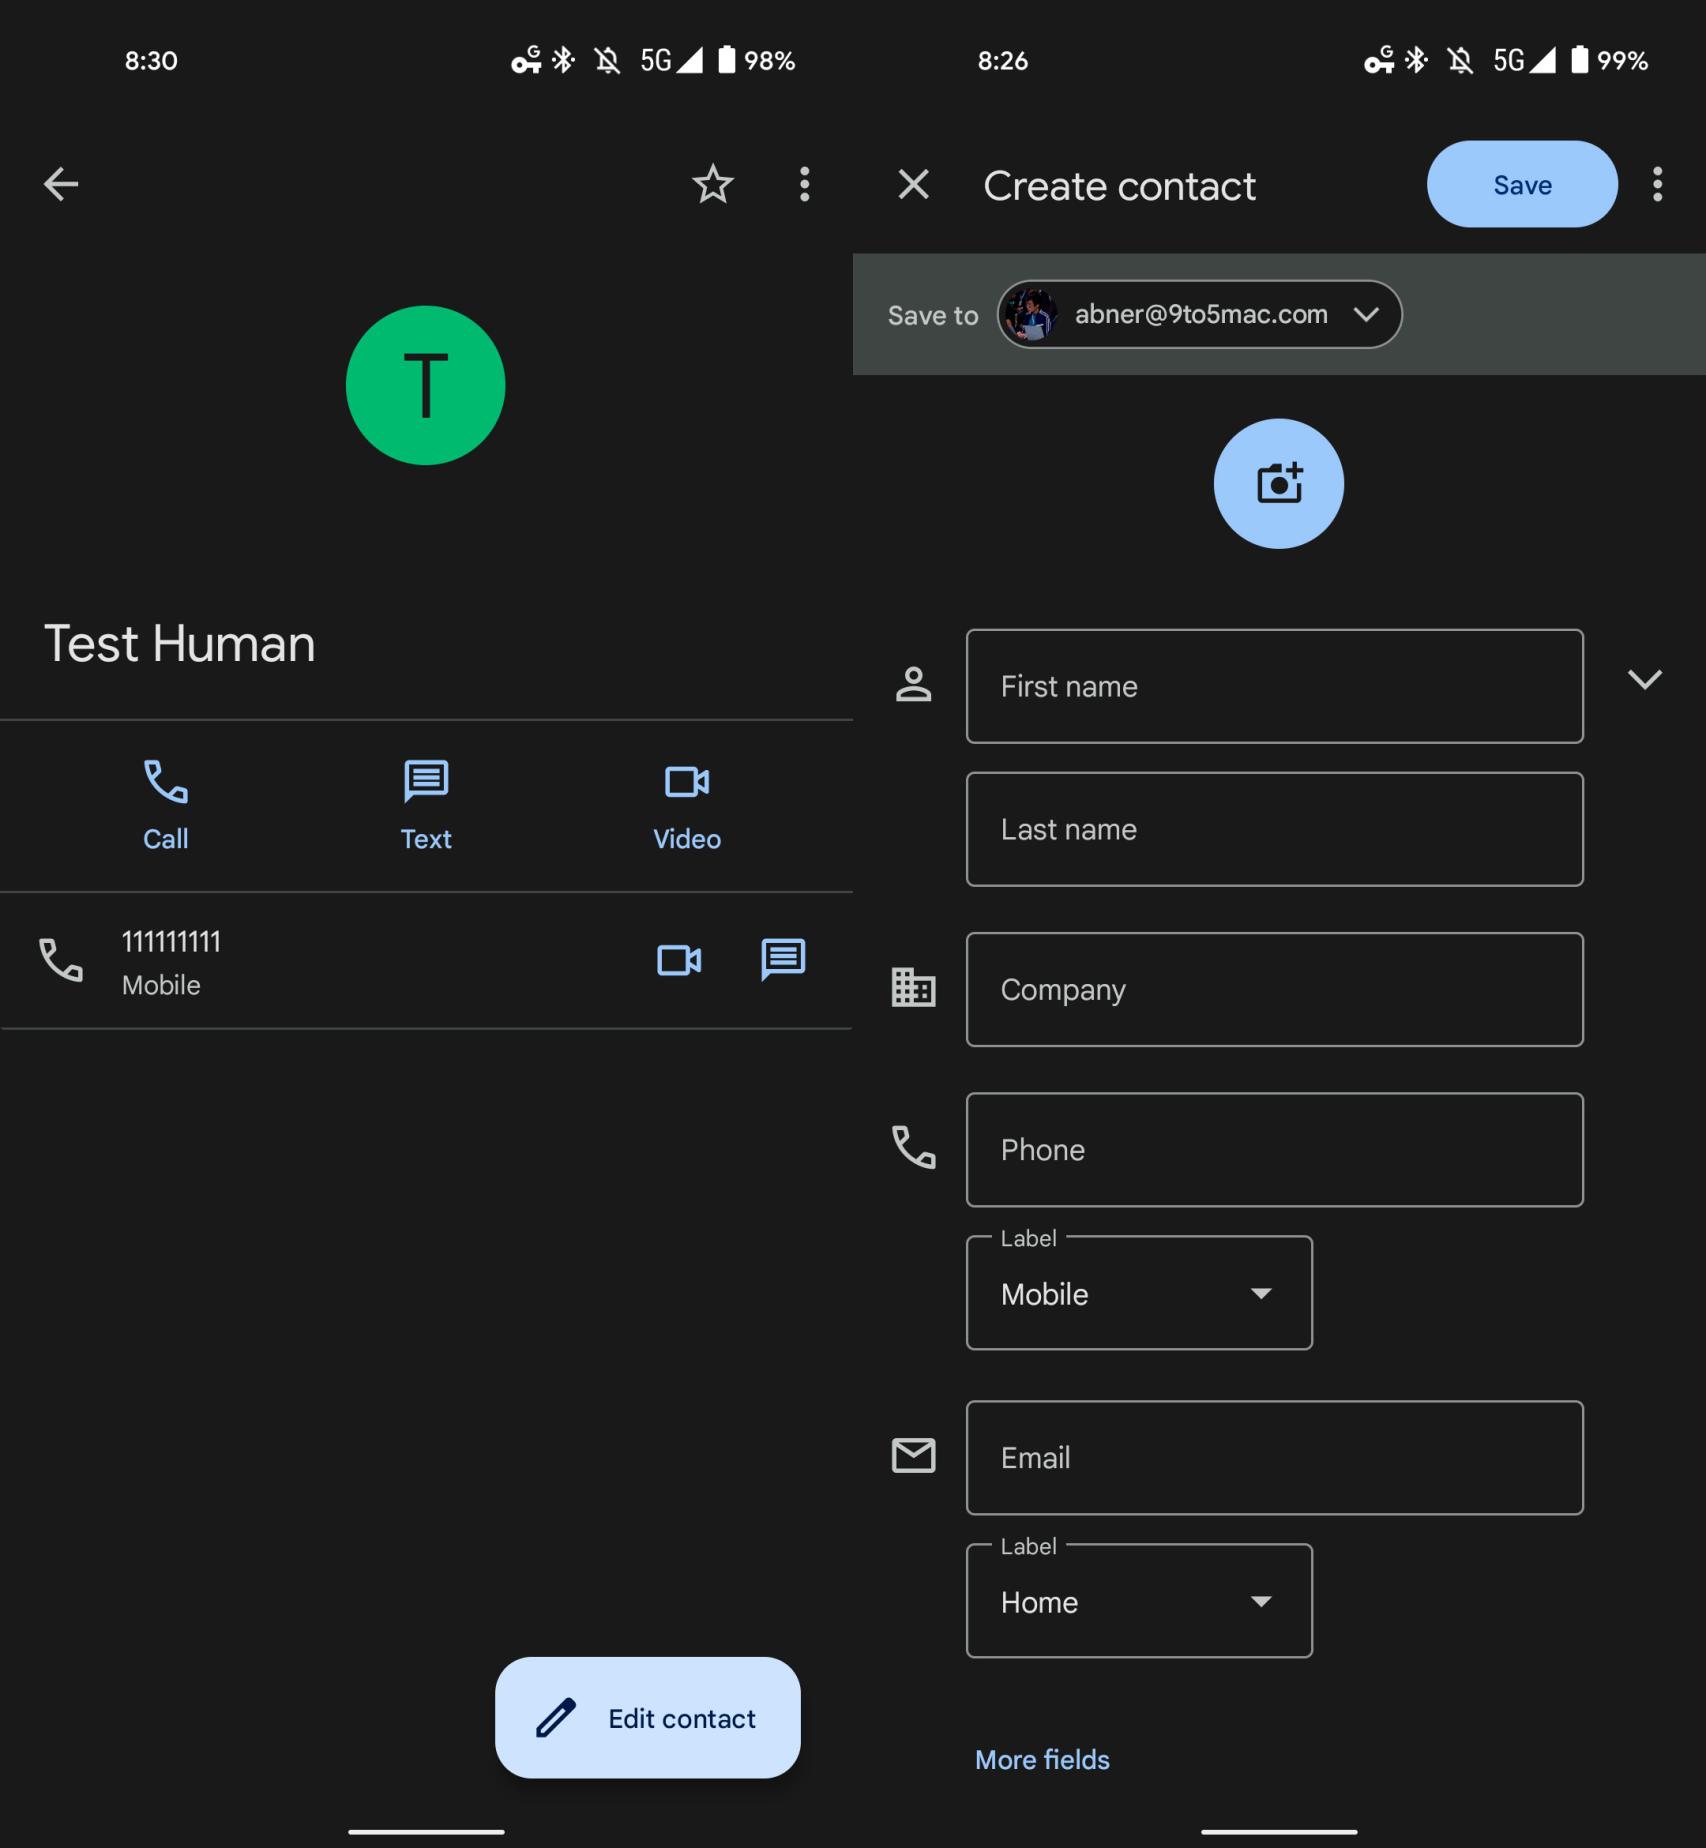
Task: Add a contact photo with camera button
Action: pos(1279,484)
